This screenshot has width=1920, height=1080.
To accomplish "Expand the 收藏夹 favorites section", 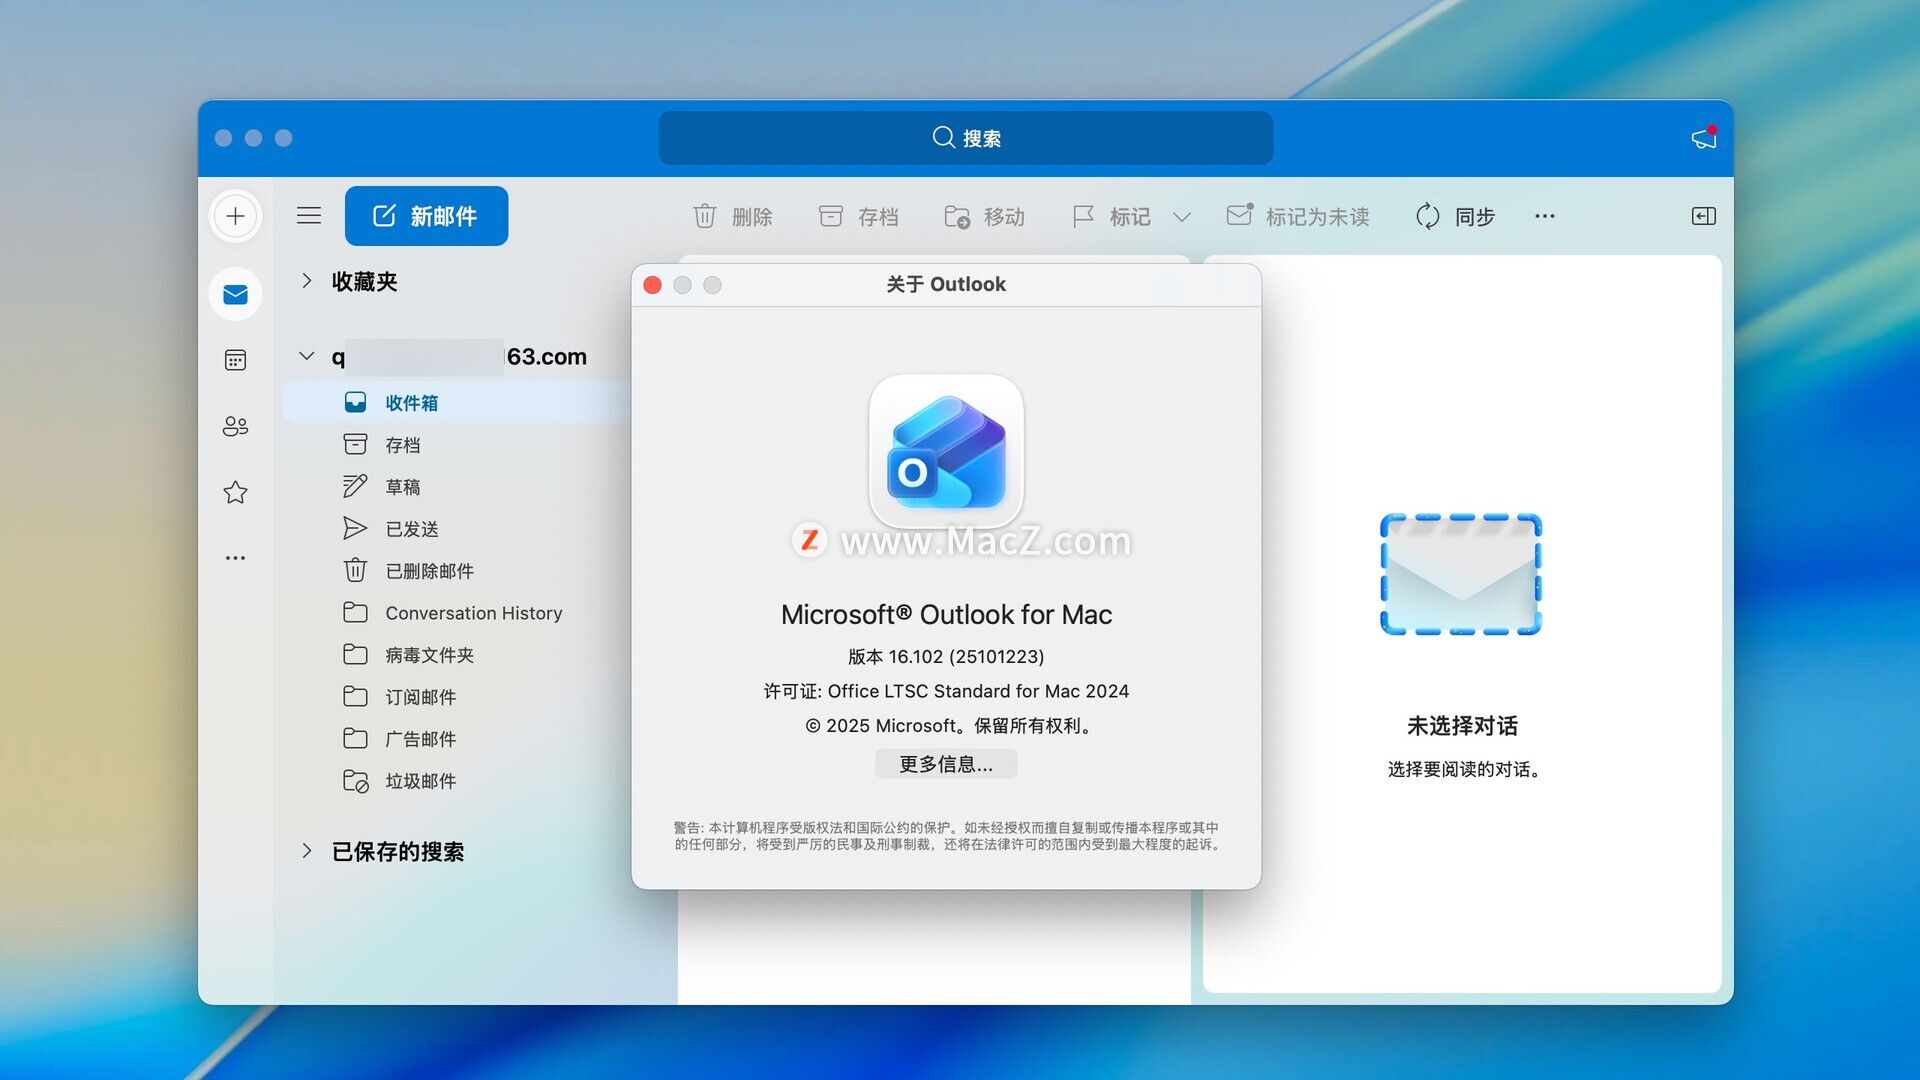I will pyautogui.click(x=307, y=281).
